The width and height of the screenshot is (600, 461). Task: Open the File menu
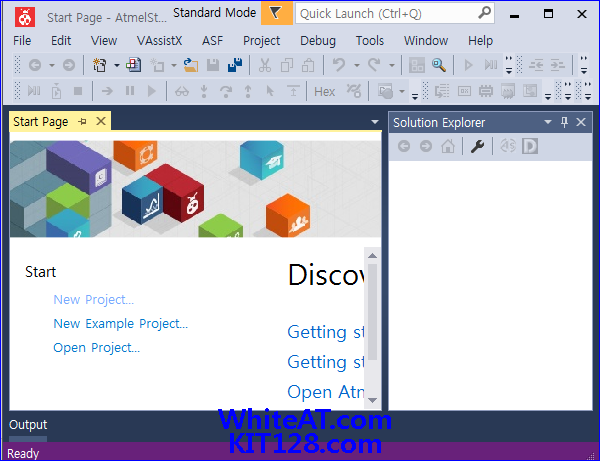(x=22, y=41)
